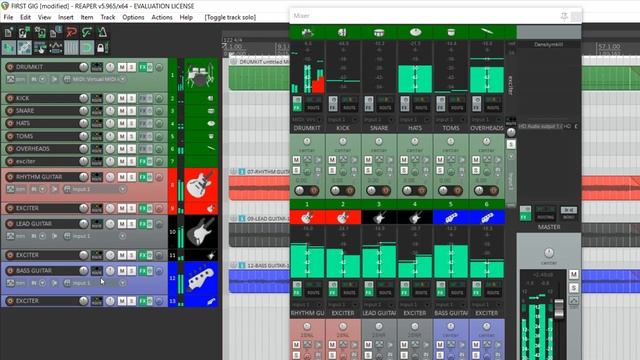Open the Track menu
This screenshot has height=360, width=640.
pyautogui.click(x=108, y=17)
